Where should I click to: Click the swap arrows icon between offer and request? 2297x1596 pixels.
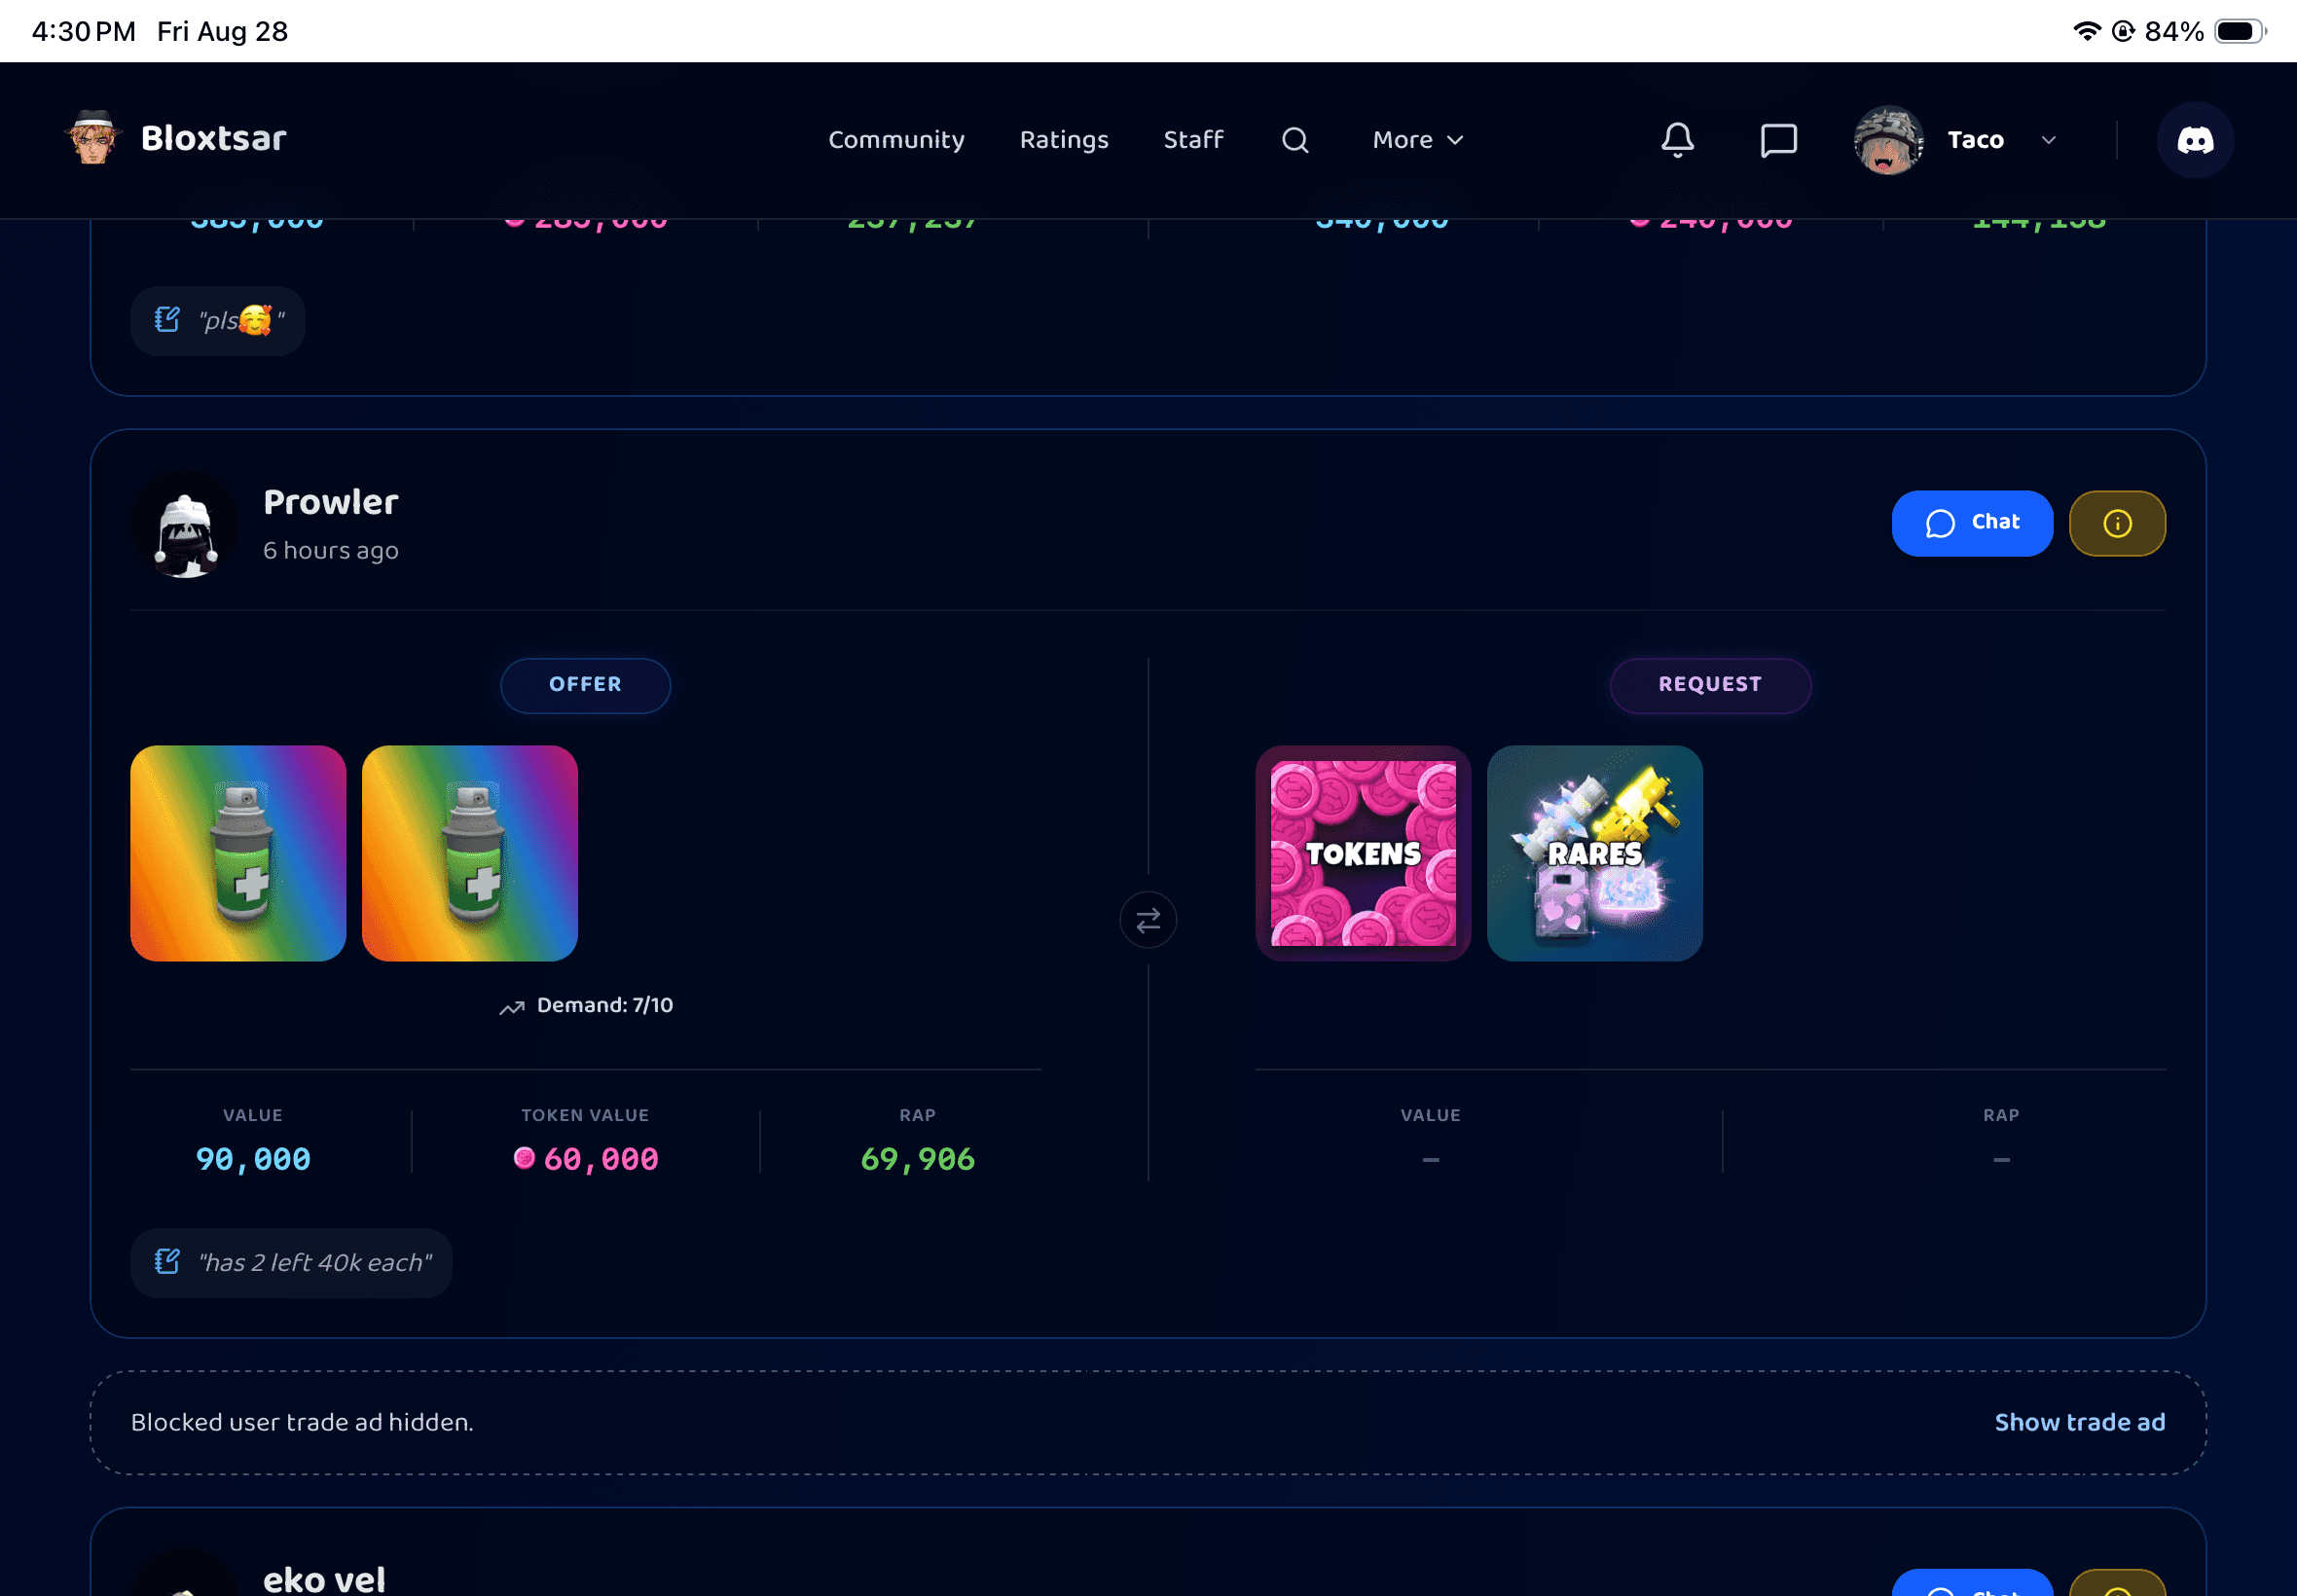pos(1148,919)
